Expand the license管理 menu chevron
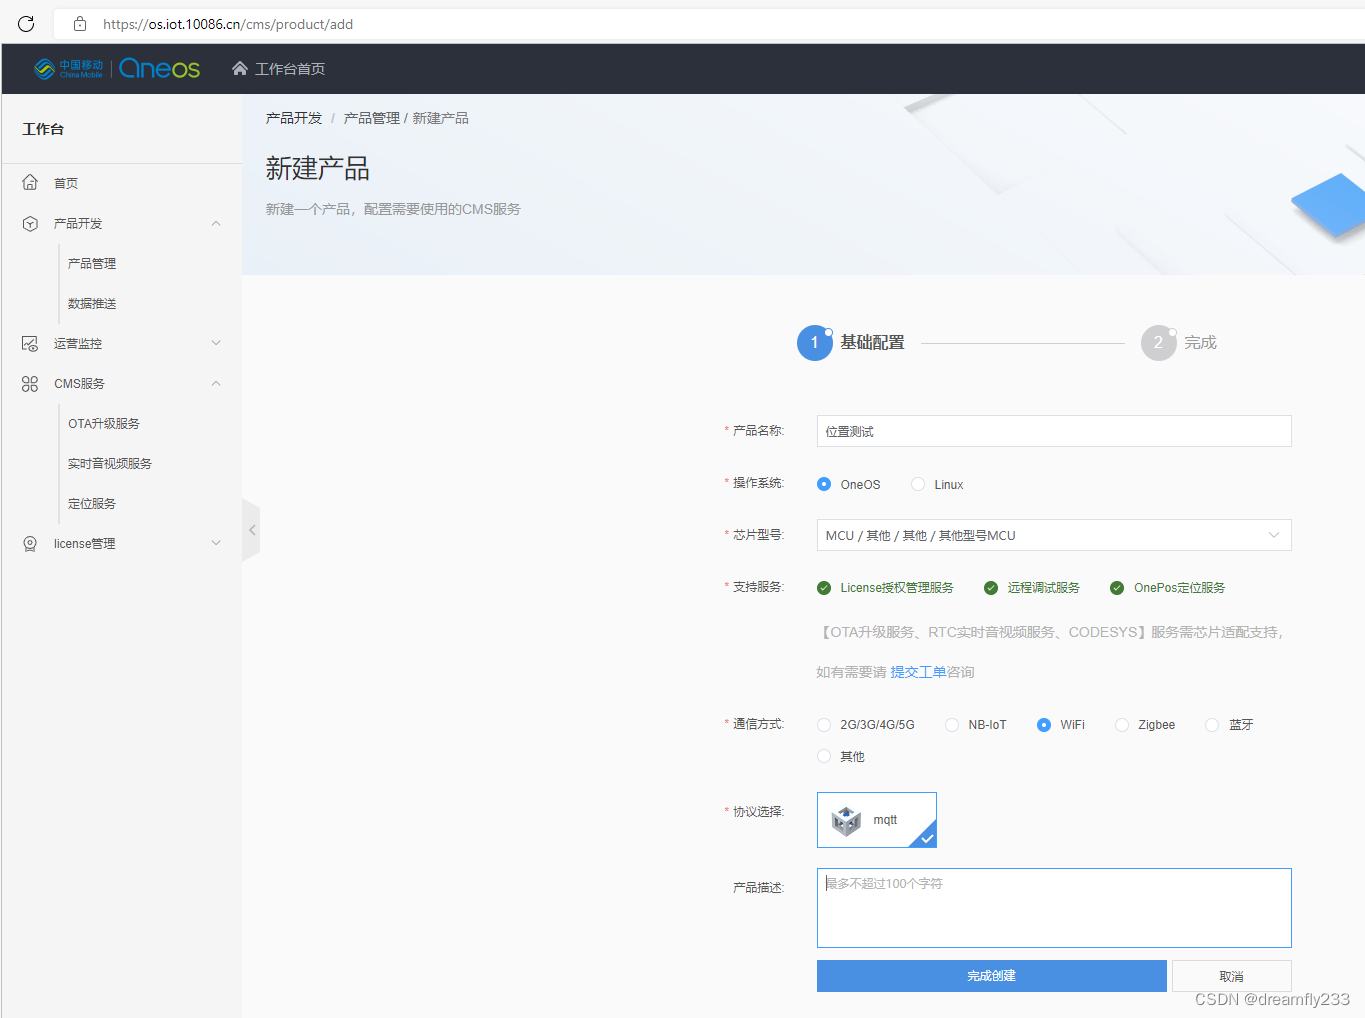 click(x=216, y=543)
